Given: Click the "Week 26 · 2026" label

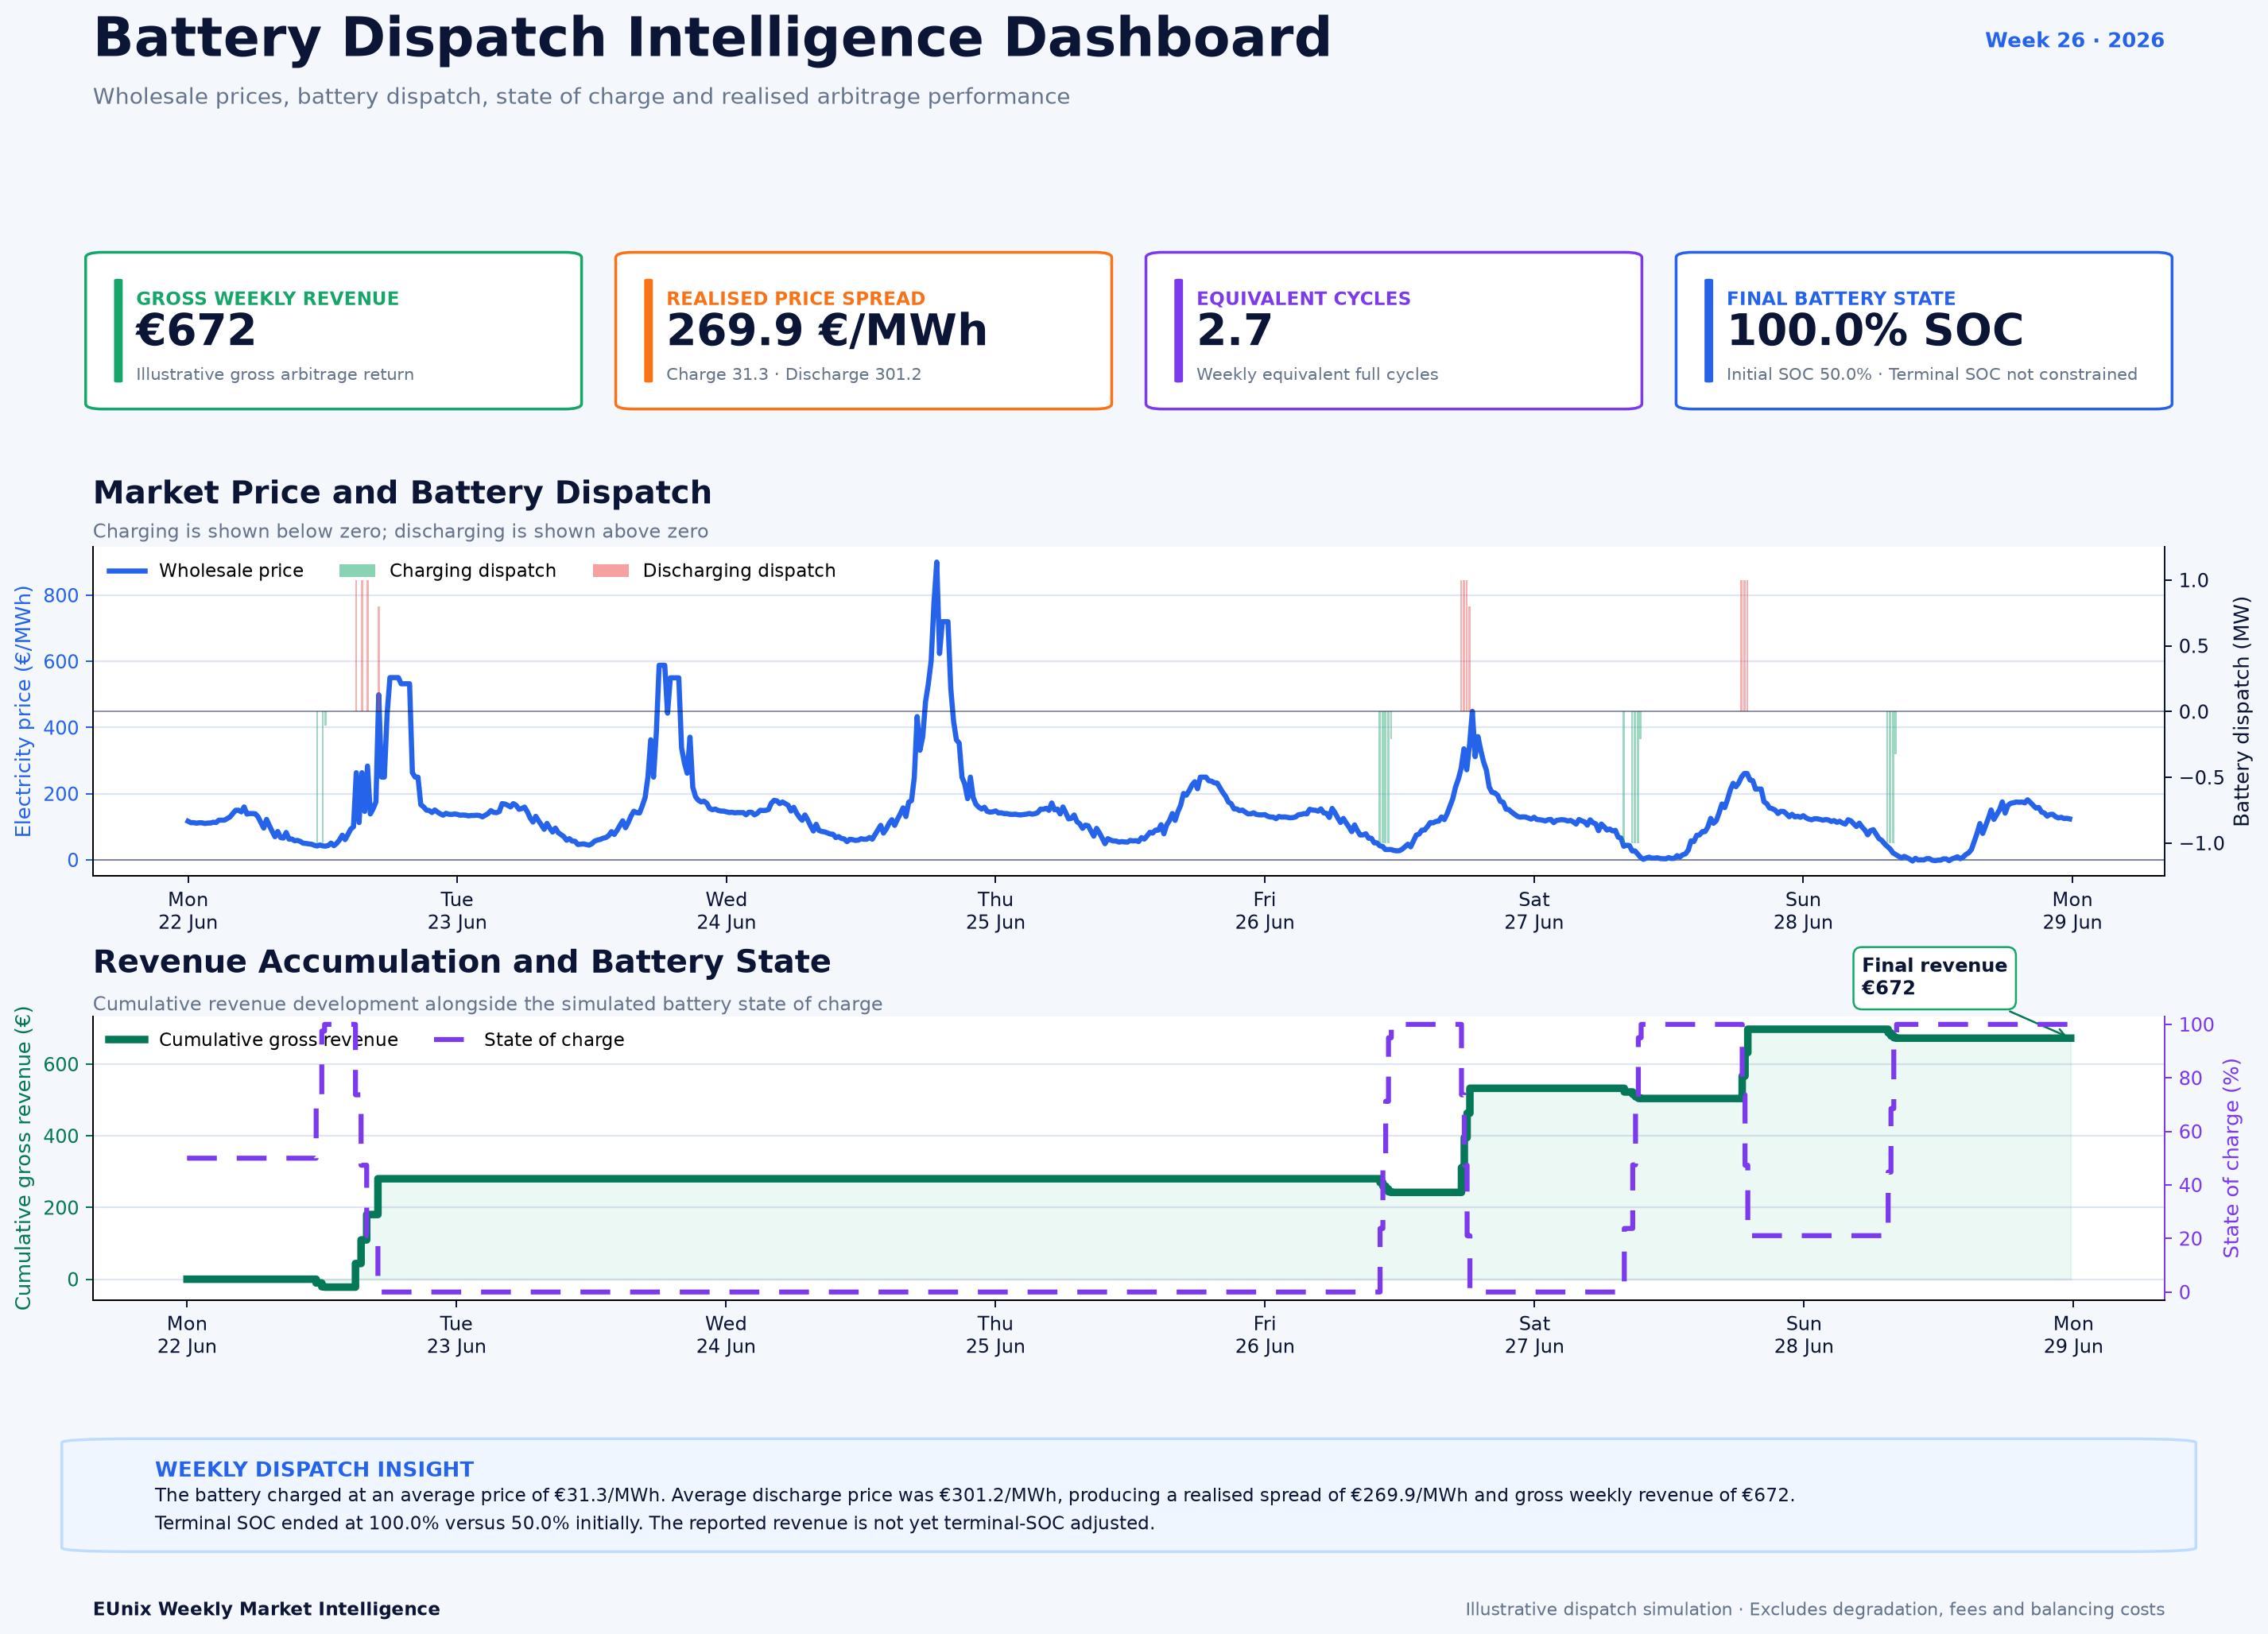Looking at the screenshot, I should coord(2074,40).
